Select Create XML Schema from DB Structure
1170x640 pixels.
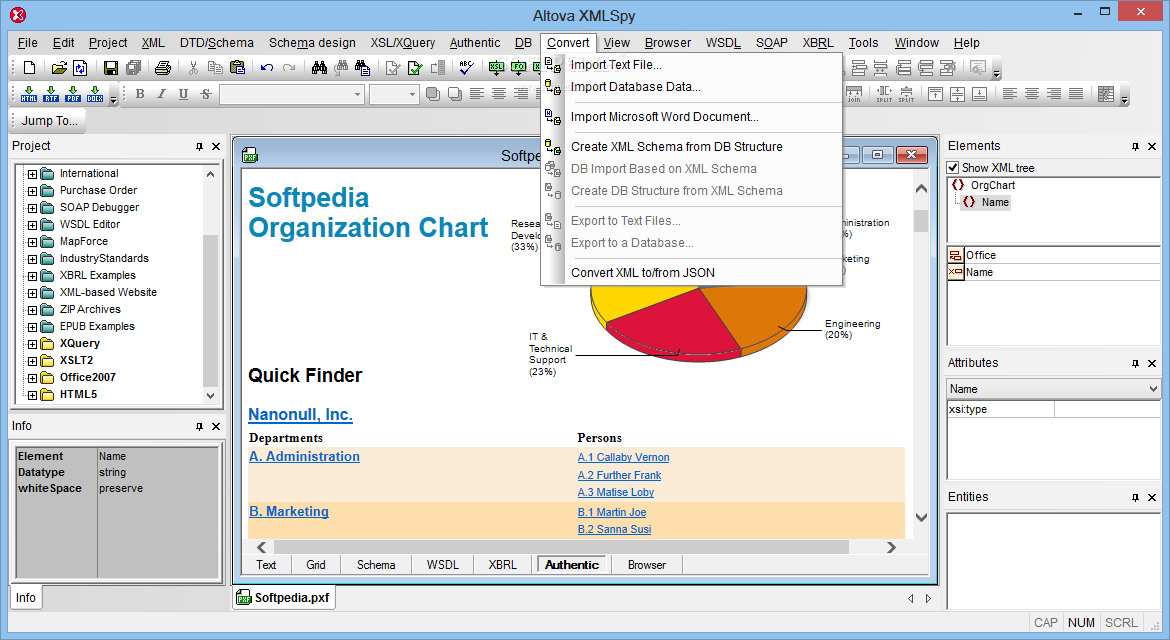click(x=676, y=147)
